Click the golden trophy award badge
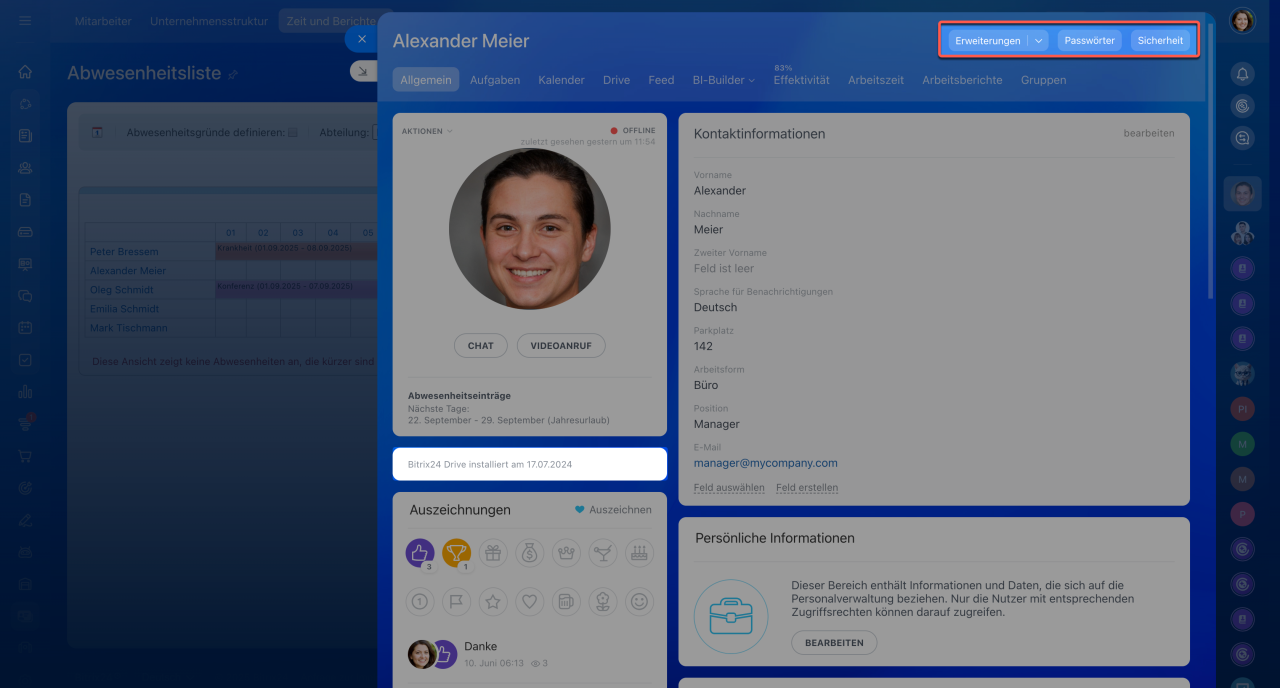The image size is (1280, 688). tap(456, 553)
